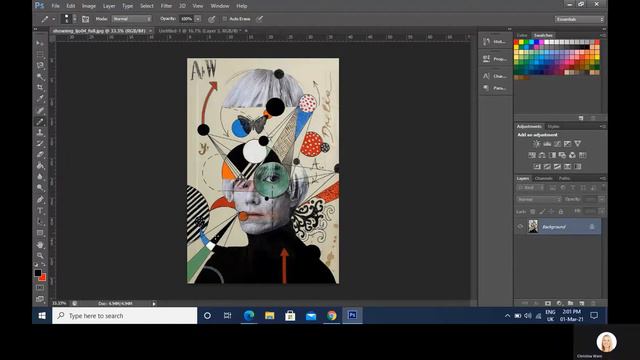Select the Rectangular Marquee tool
640x360 pixels.
pos(40,54)
